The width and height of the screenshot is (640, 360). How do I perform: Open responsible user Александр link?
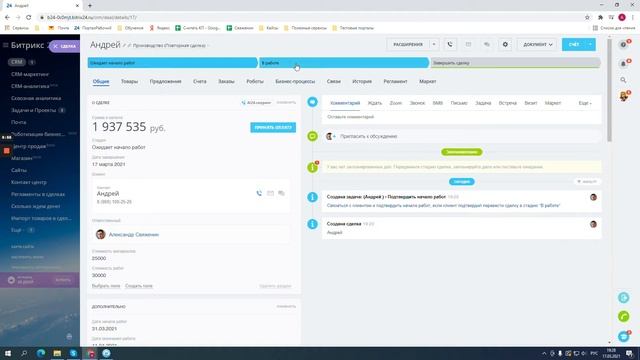pos(133,235)
